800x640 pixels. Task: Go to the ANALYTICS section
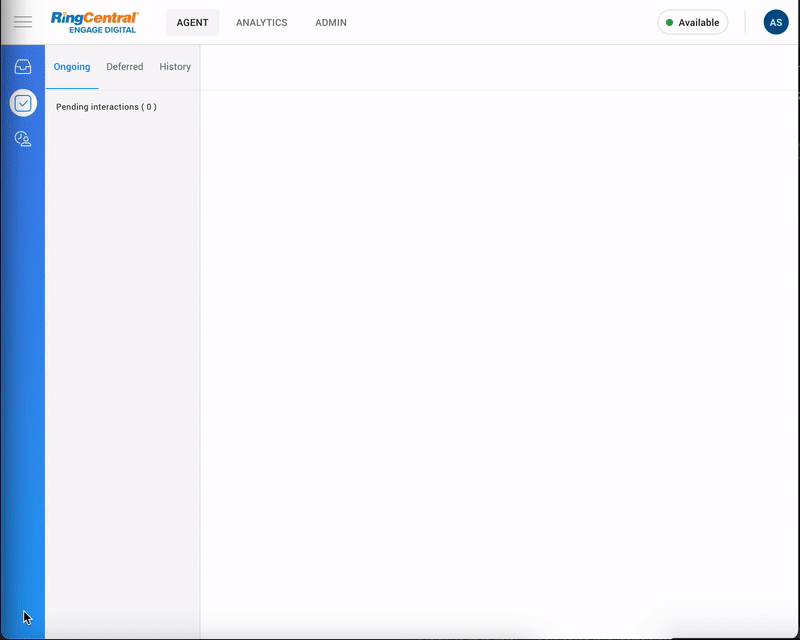pos(261,22)
